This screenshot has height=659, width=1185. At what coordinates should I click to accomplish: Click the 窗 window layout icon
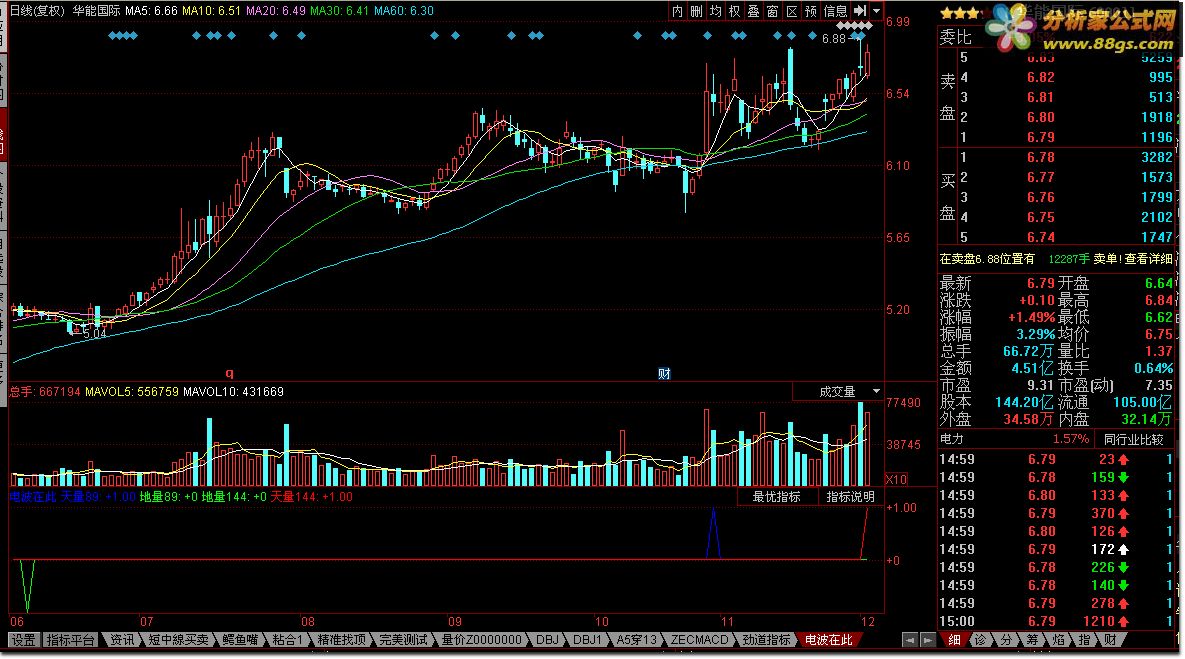coord(772,11)
